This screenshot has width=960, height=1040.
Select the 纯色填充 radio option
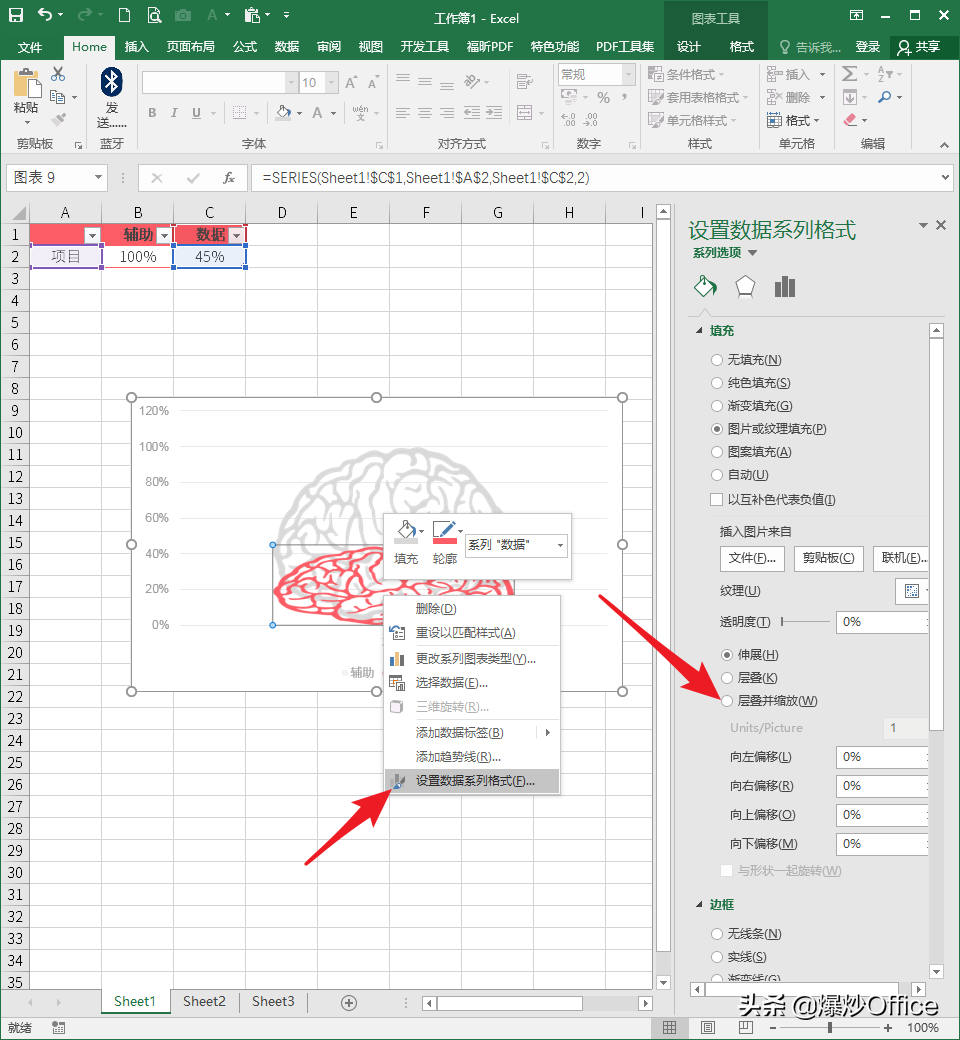coord(717,383)
